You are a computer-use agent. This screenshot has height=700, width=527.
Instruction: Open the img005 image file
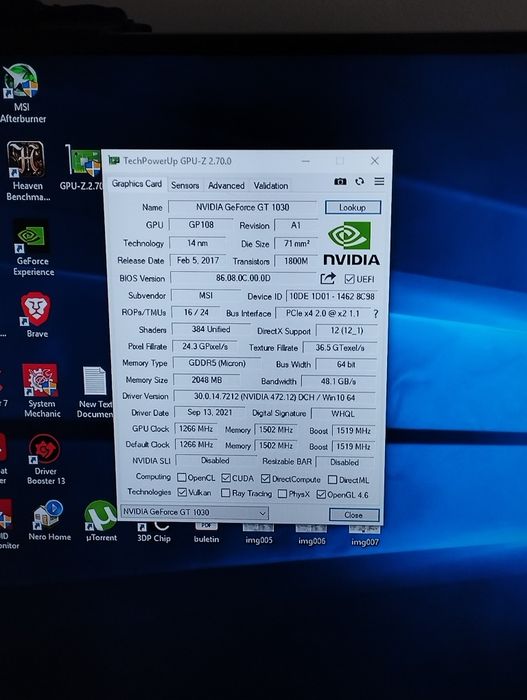click(x=259, y=534)
